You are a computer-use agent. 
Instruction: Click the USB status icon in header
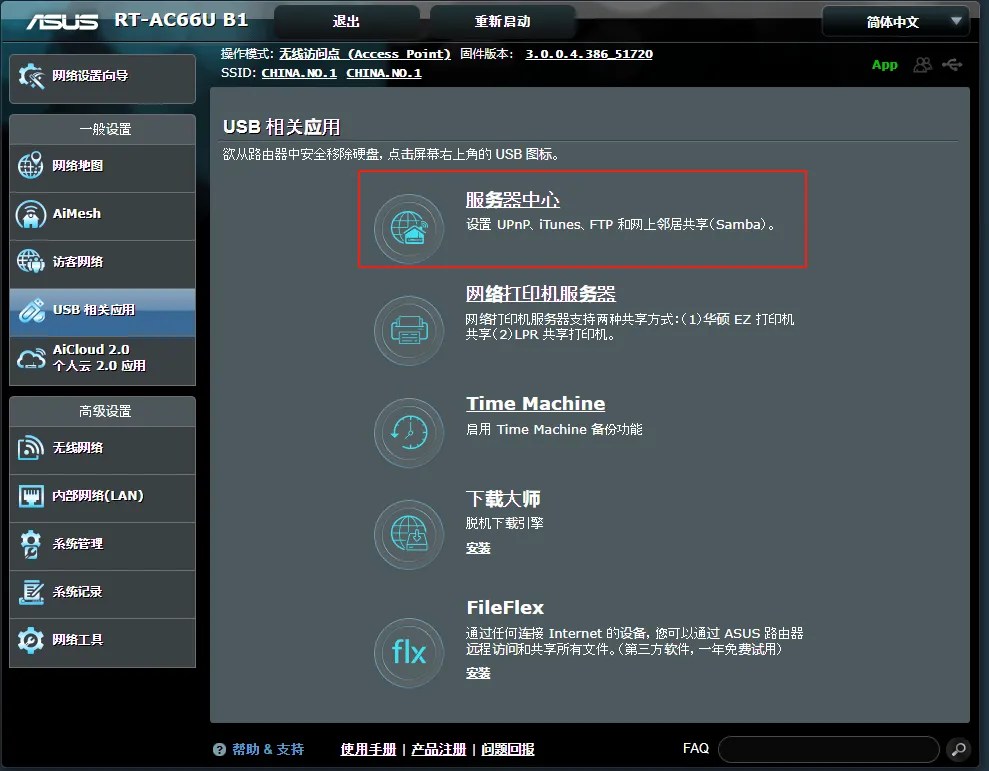click(x=952, y=64)
